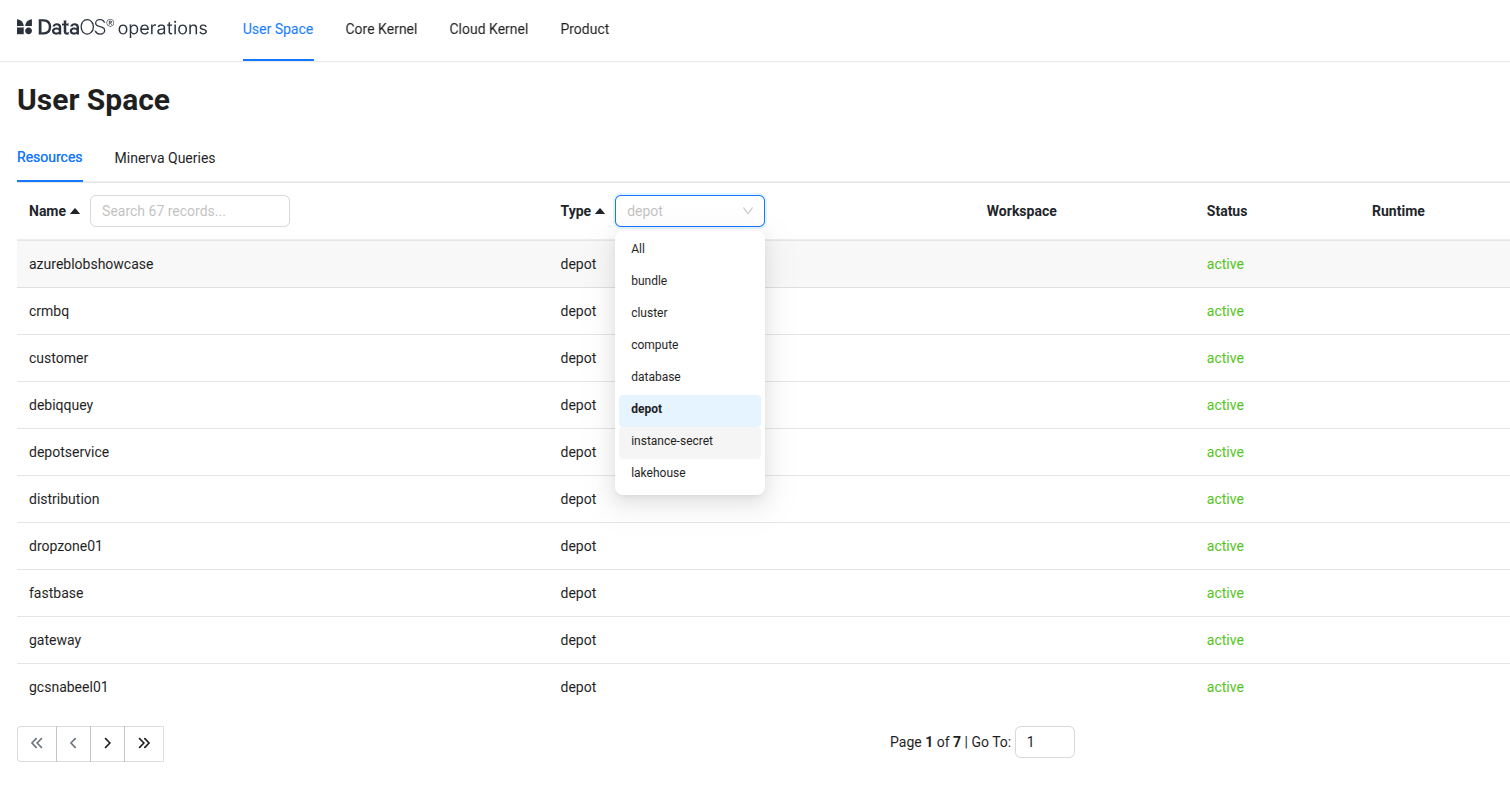Image resolution: width=1510 pixels, height=812 pixels.
Task: Click the DataOS operations logo
Action: click(112, 28)
